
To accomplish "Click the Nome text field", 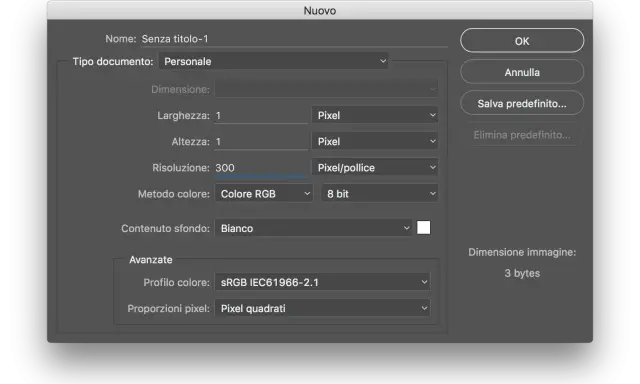I will 294,39.
